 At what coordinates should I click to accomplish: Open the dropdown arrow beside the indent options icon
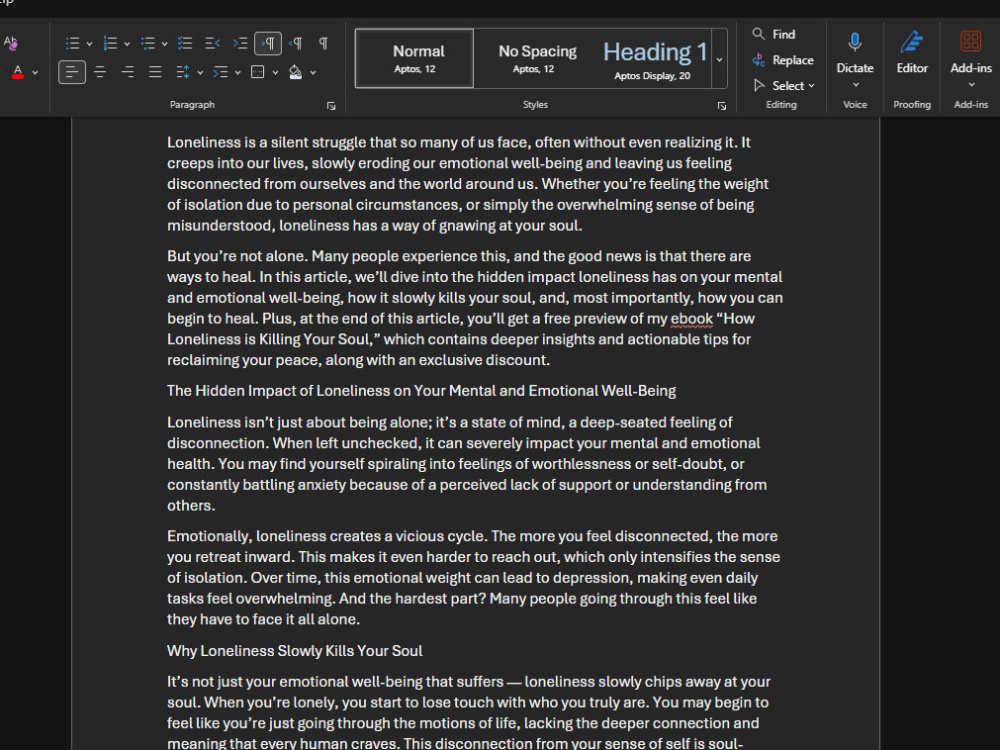(238, 73)
